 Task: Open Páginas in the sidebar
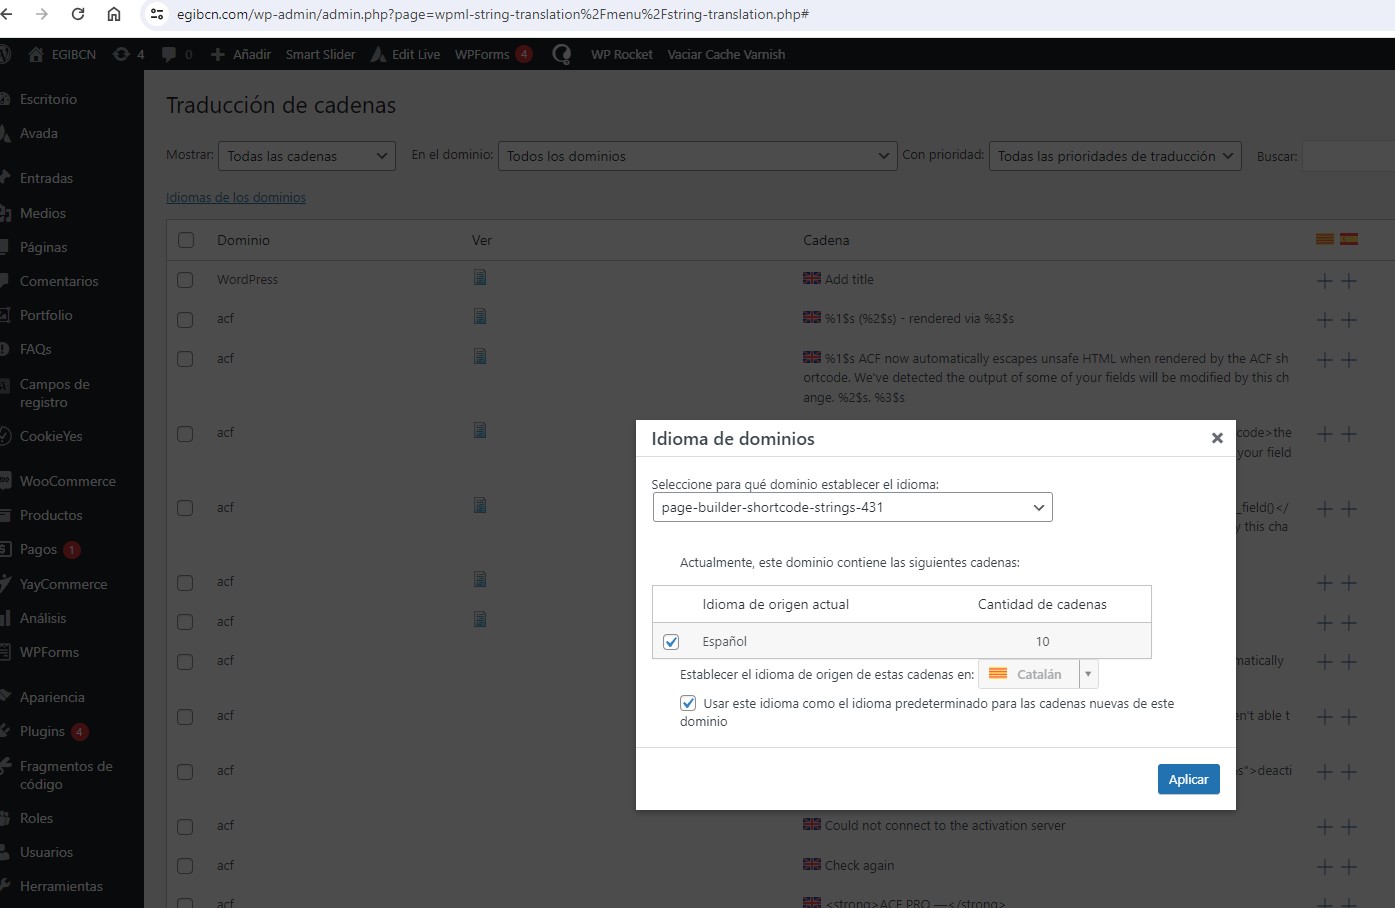[x=43, y=247]
